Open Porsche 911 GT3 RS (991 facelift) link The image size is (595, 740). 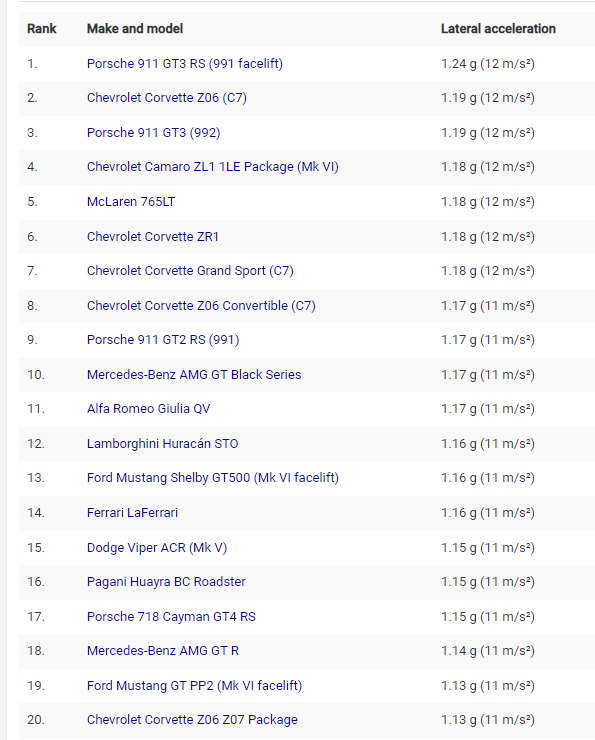(185, 64)
